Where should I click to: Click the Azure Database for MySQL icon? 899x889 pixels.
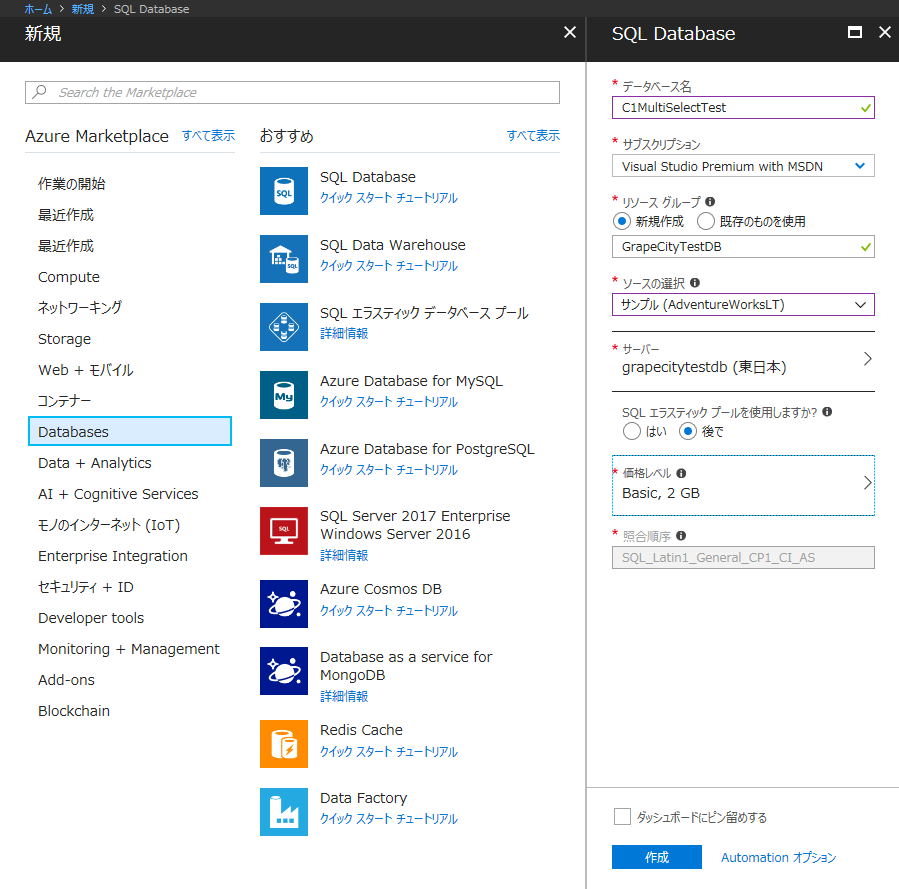pos(284,395)
